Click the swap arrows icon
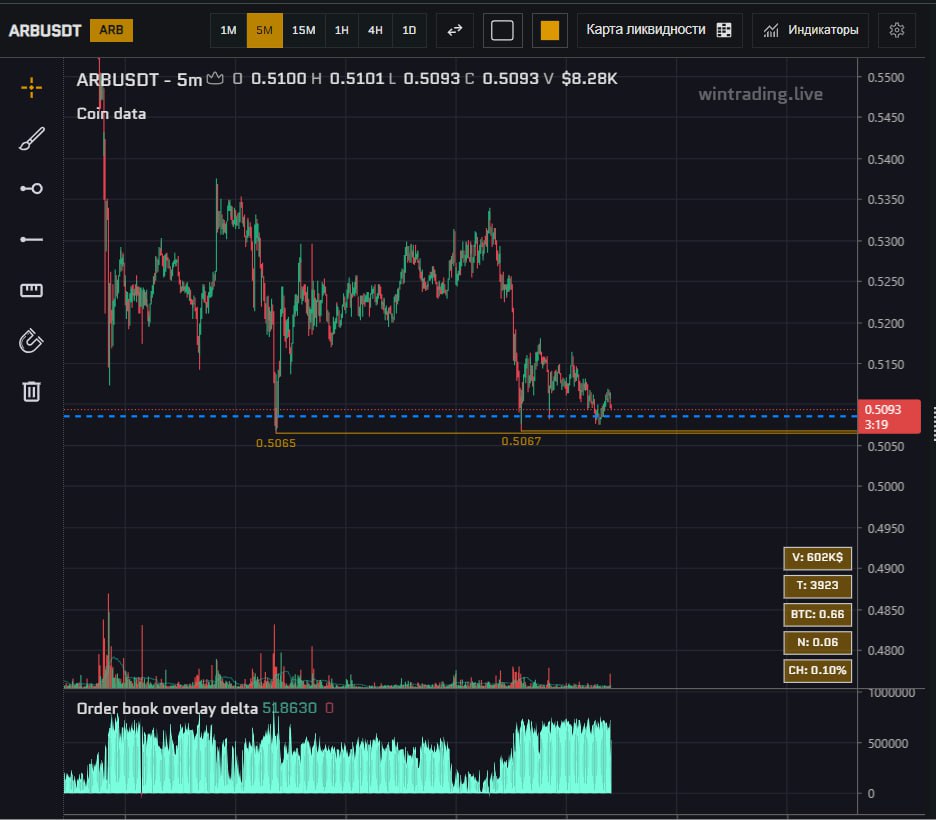This screenshot has height=820, width=936. pyautogui.click(x=455, y=30)
